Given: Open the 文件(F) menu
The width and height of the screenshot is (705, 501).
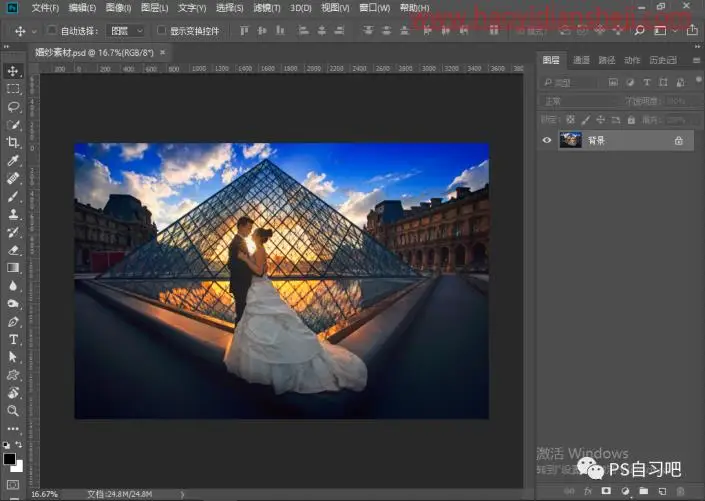Looking at the screenshot, I should [45, 8].
